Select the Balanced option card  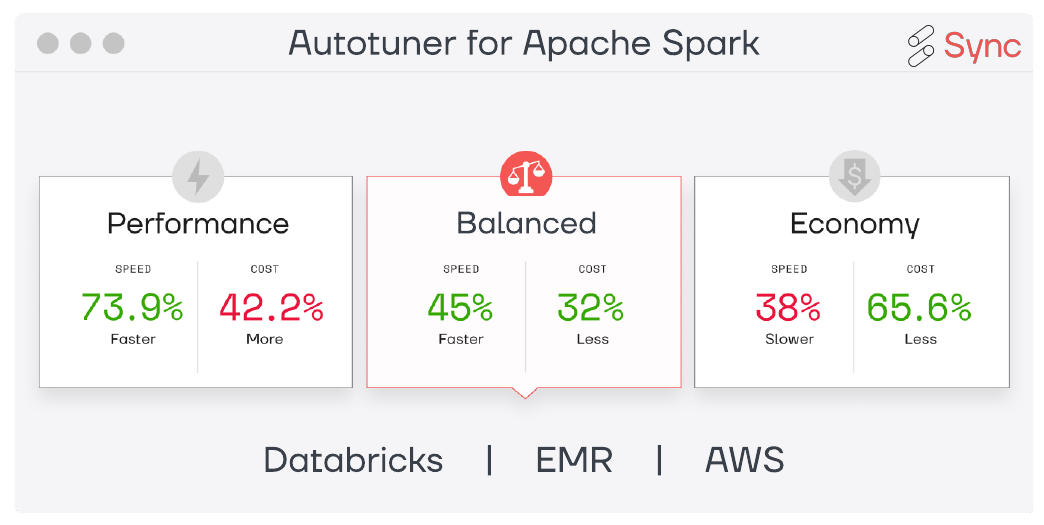[524, 281]
